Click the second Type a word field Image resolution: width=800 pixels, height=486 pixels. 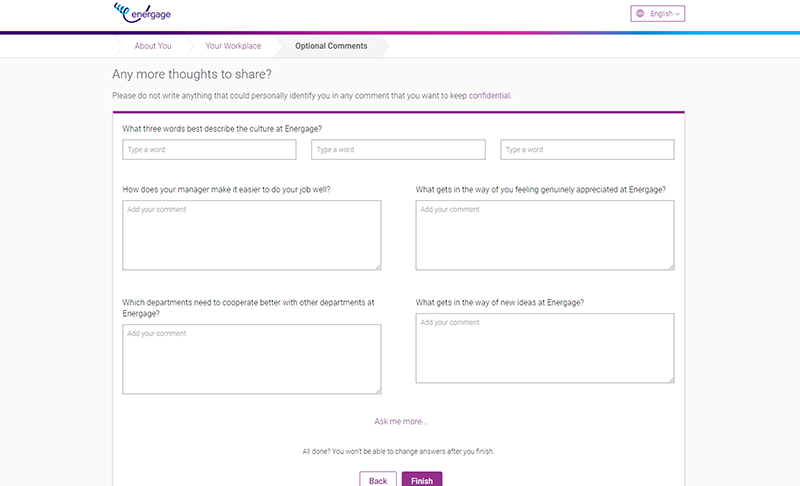click(398, 149)
